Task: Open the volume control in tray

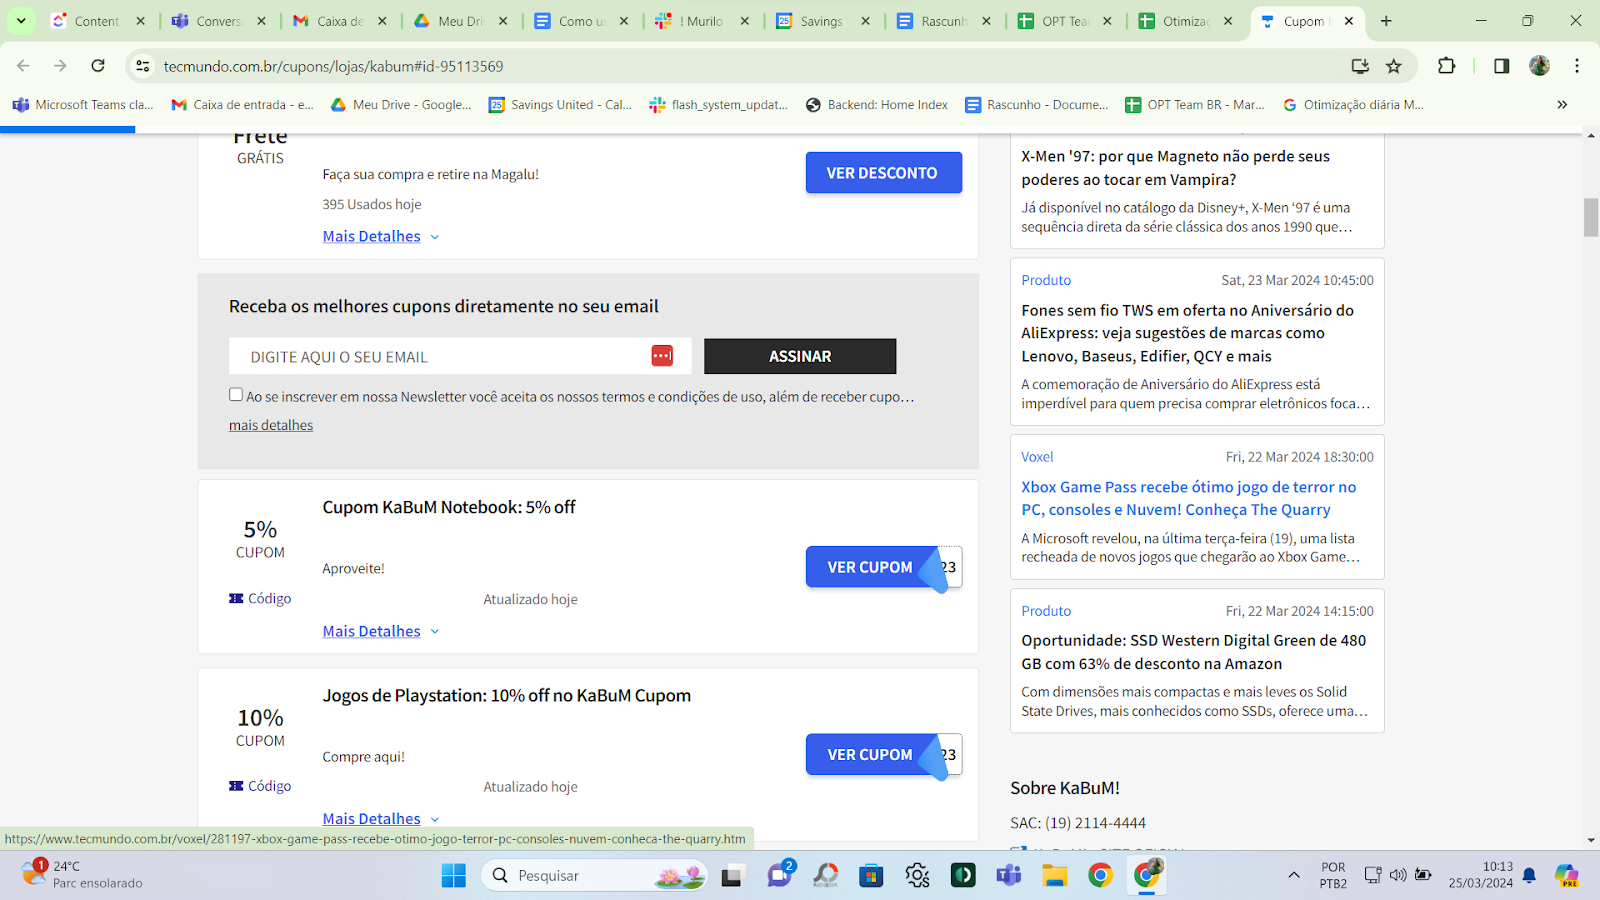Action: point(1398,875)
